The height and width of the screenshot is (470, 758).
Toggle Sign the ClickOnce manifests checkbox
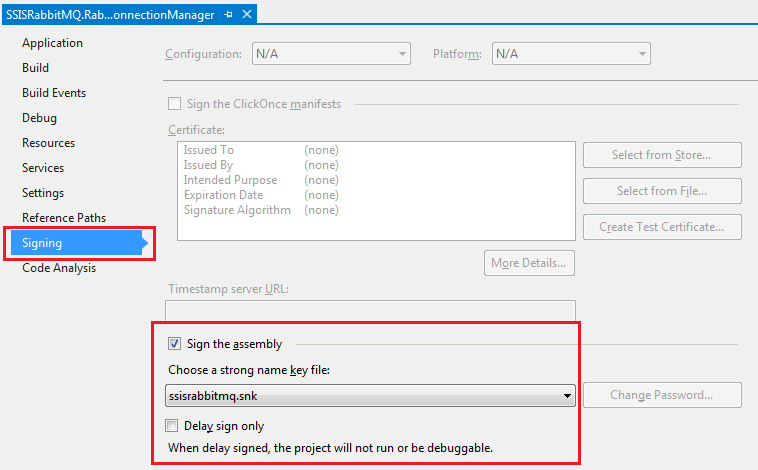175,104
